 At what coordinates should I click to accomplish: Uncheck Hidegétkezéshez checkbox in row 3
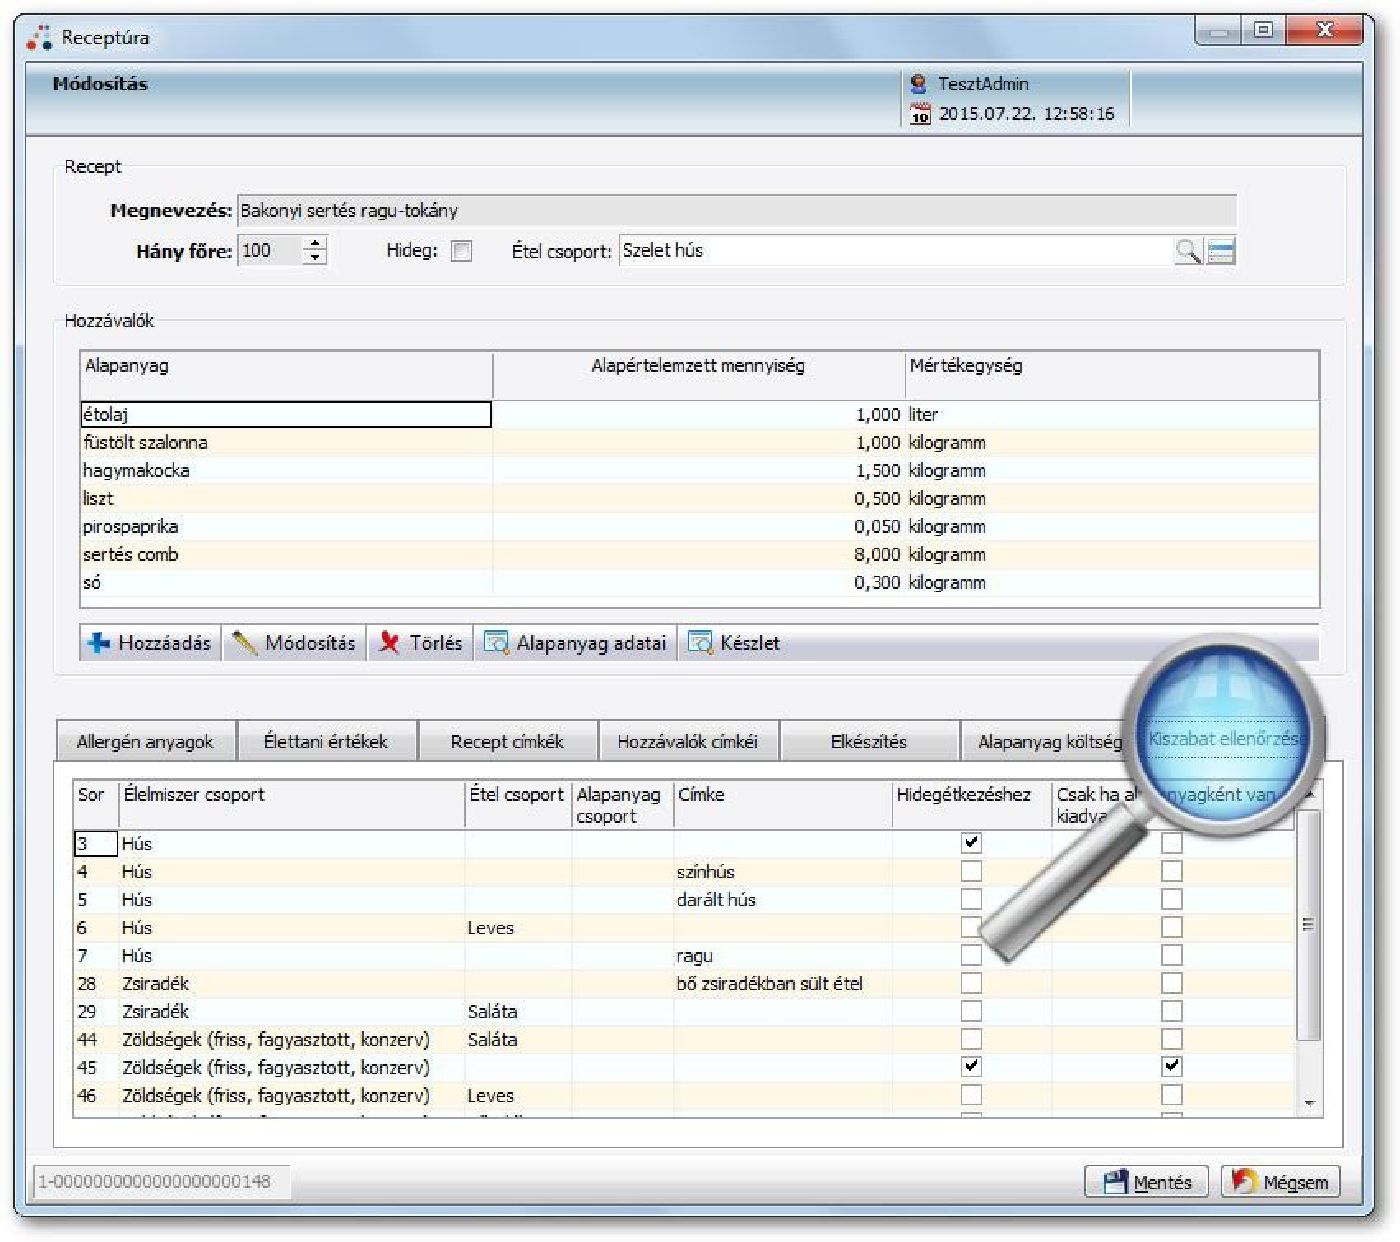coord(971,843)
